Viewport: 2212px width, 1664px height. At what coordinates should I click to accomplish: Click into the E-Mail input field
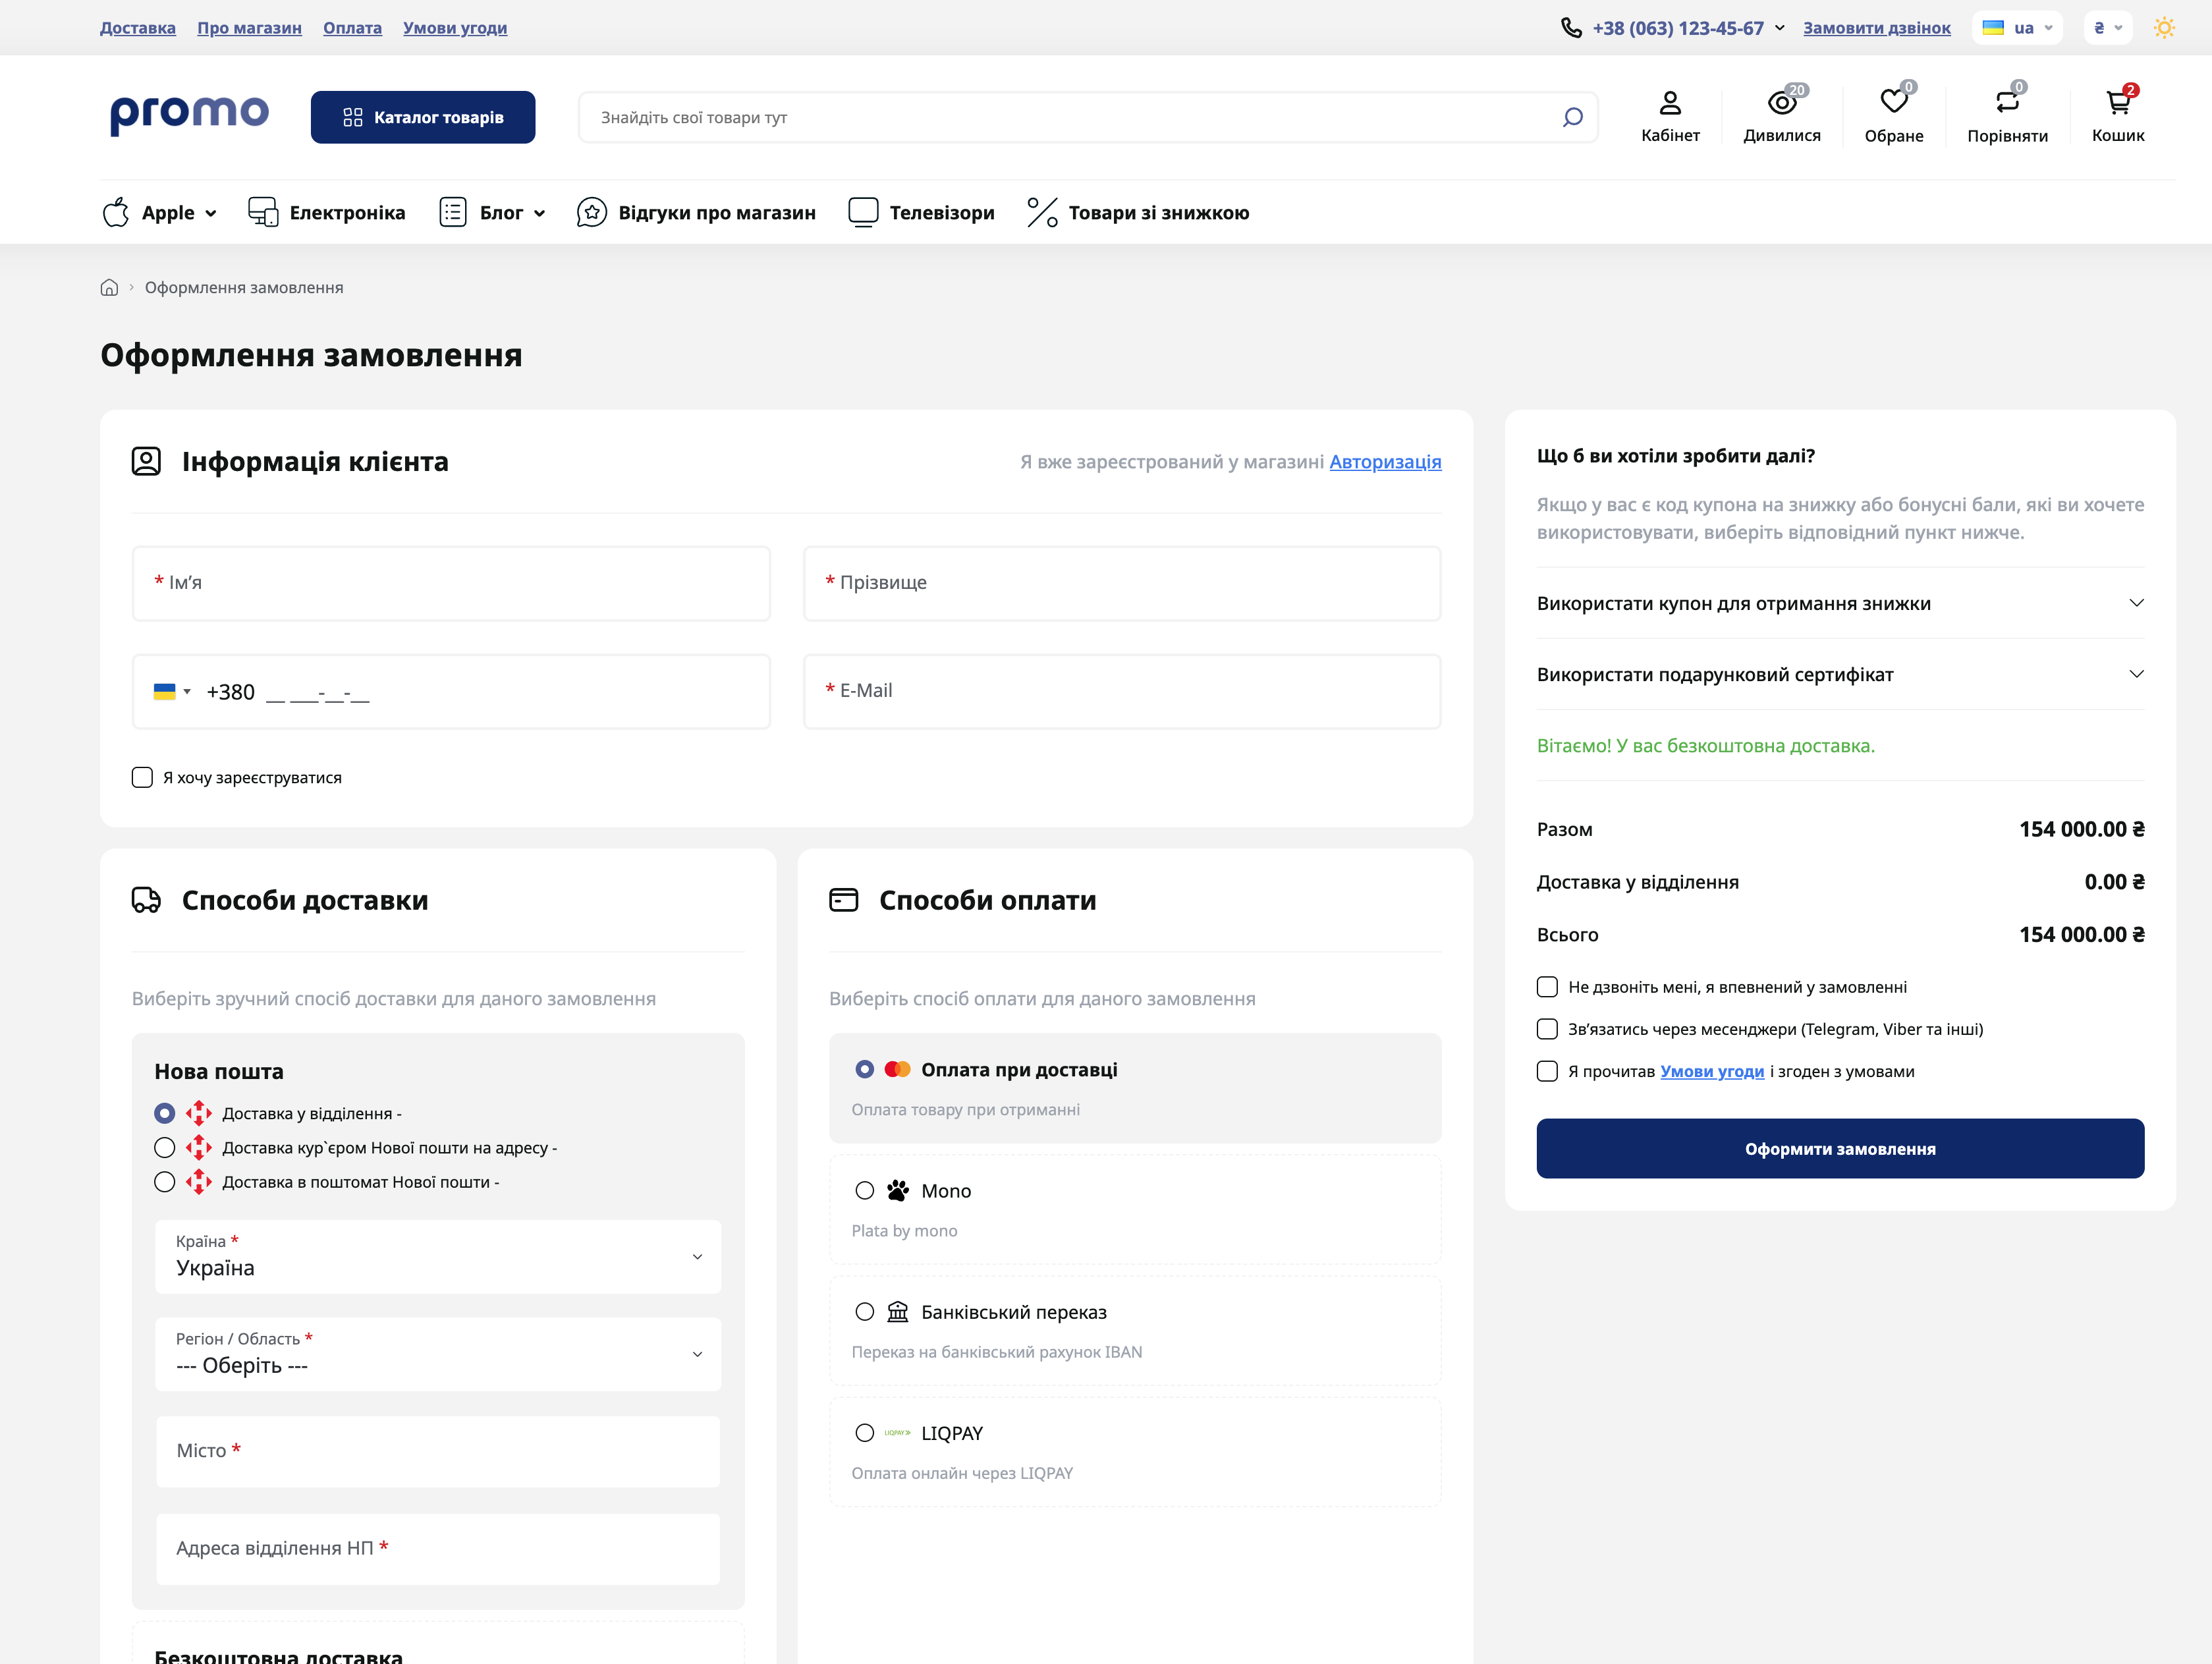coord(1121,691)
